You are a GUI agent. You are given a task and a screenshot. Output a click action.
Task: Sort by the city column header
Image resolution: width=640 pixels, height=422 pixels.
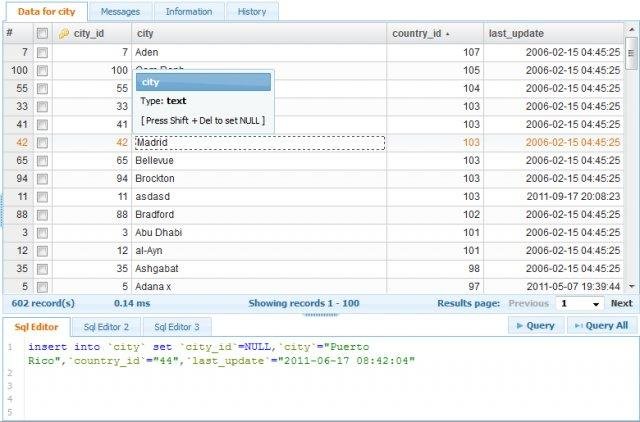(259, 33)
